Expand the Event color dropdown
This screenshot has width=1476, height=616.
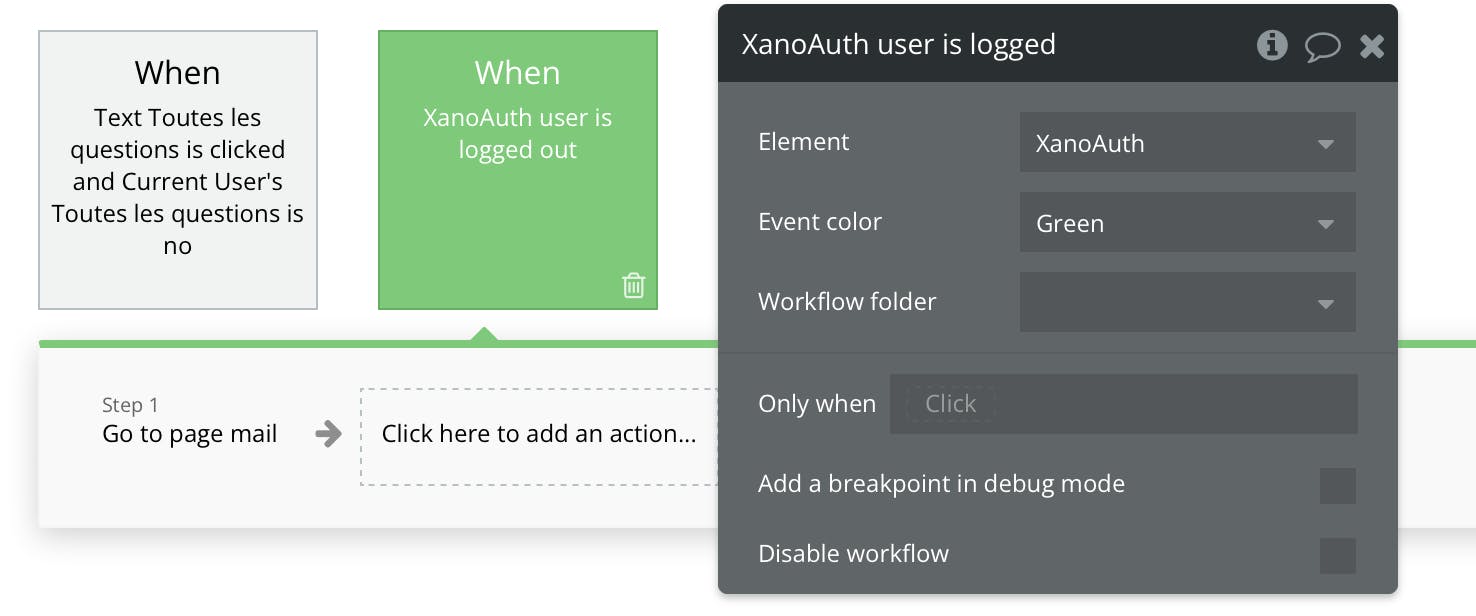[1186, 222]
